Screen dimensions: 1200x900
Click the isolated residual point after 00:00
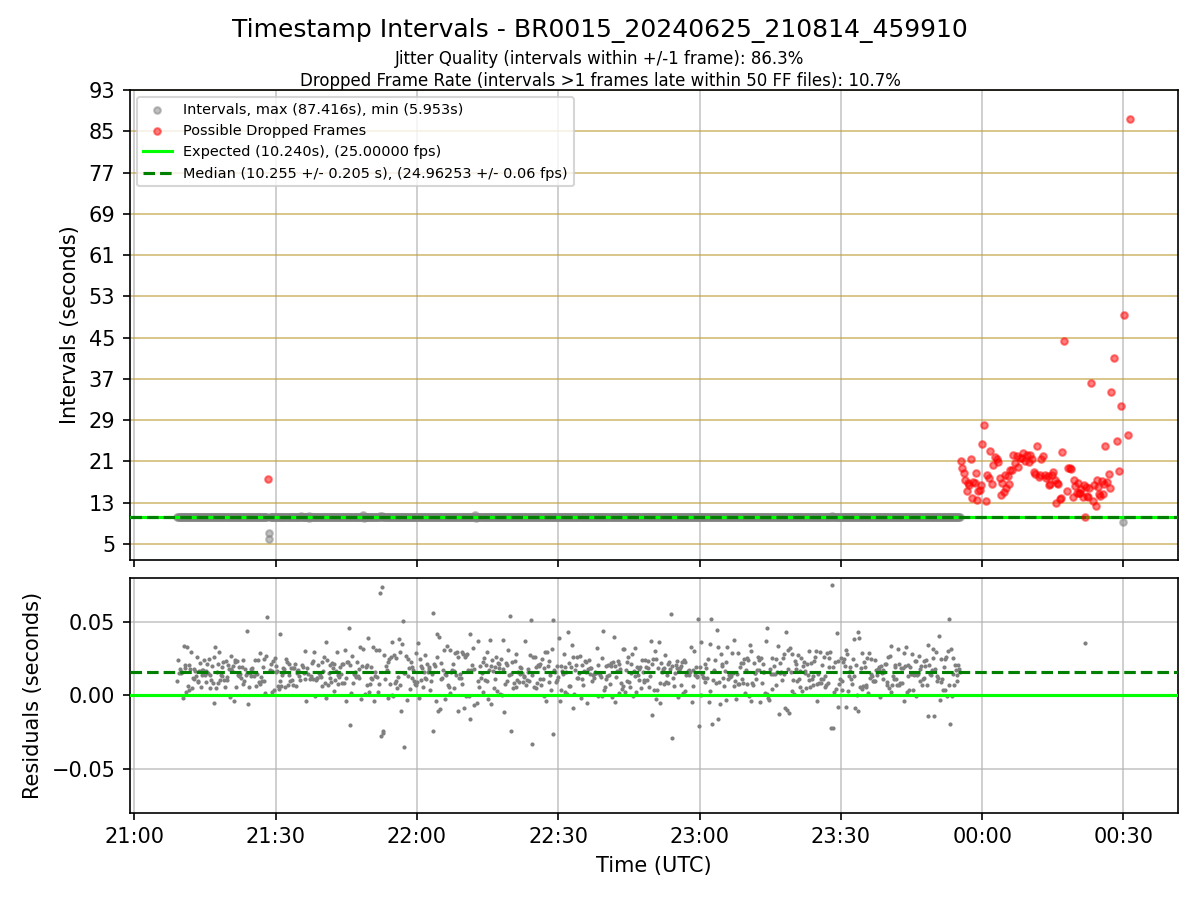pos(1085,643)
